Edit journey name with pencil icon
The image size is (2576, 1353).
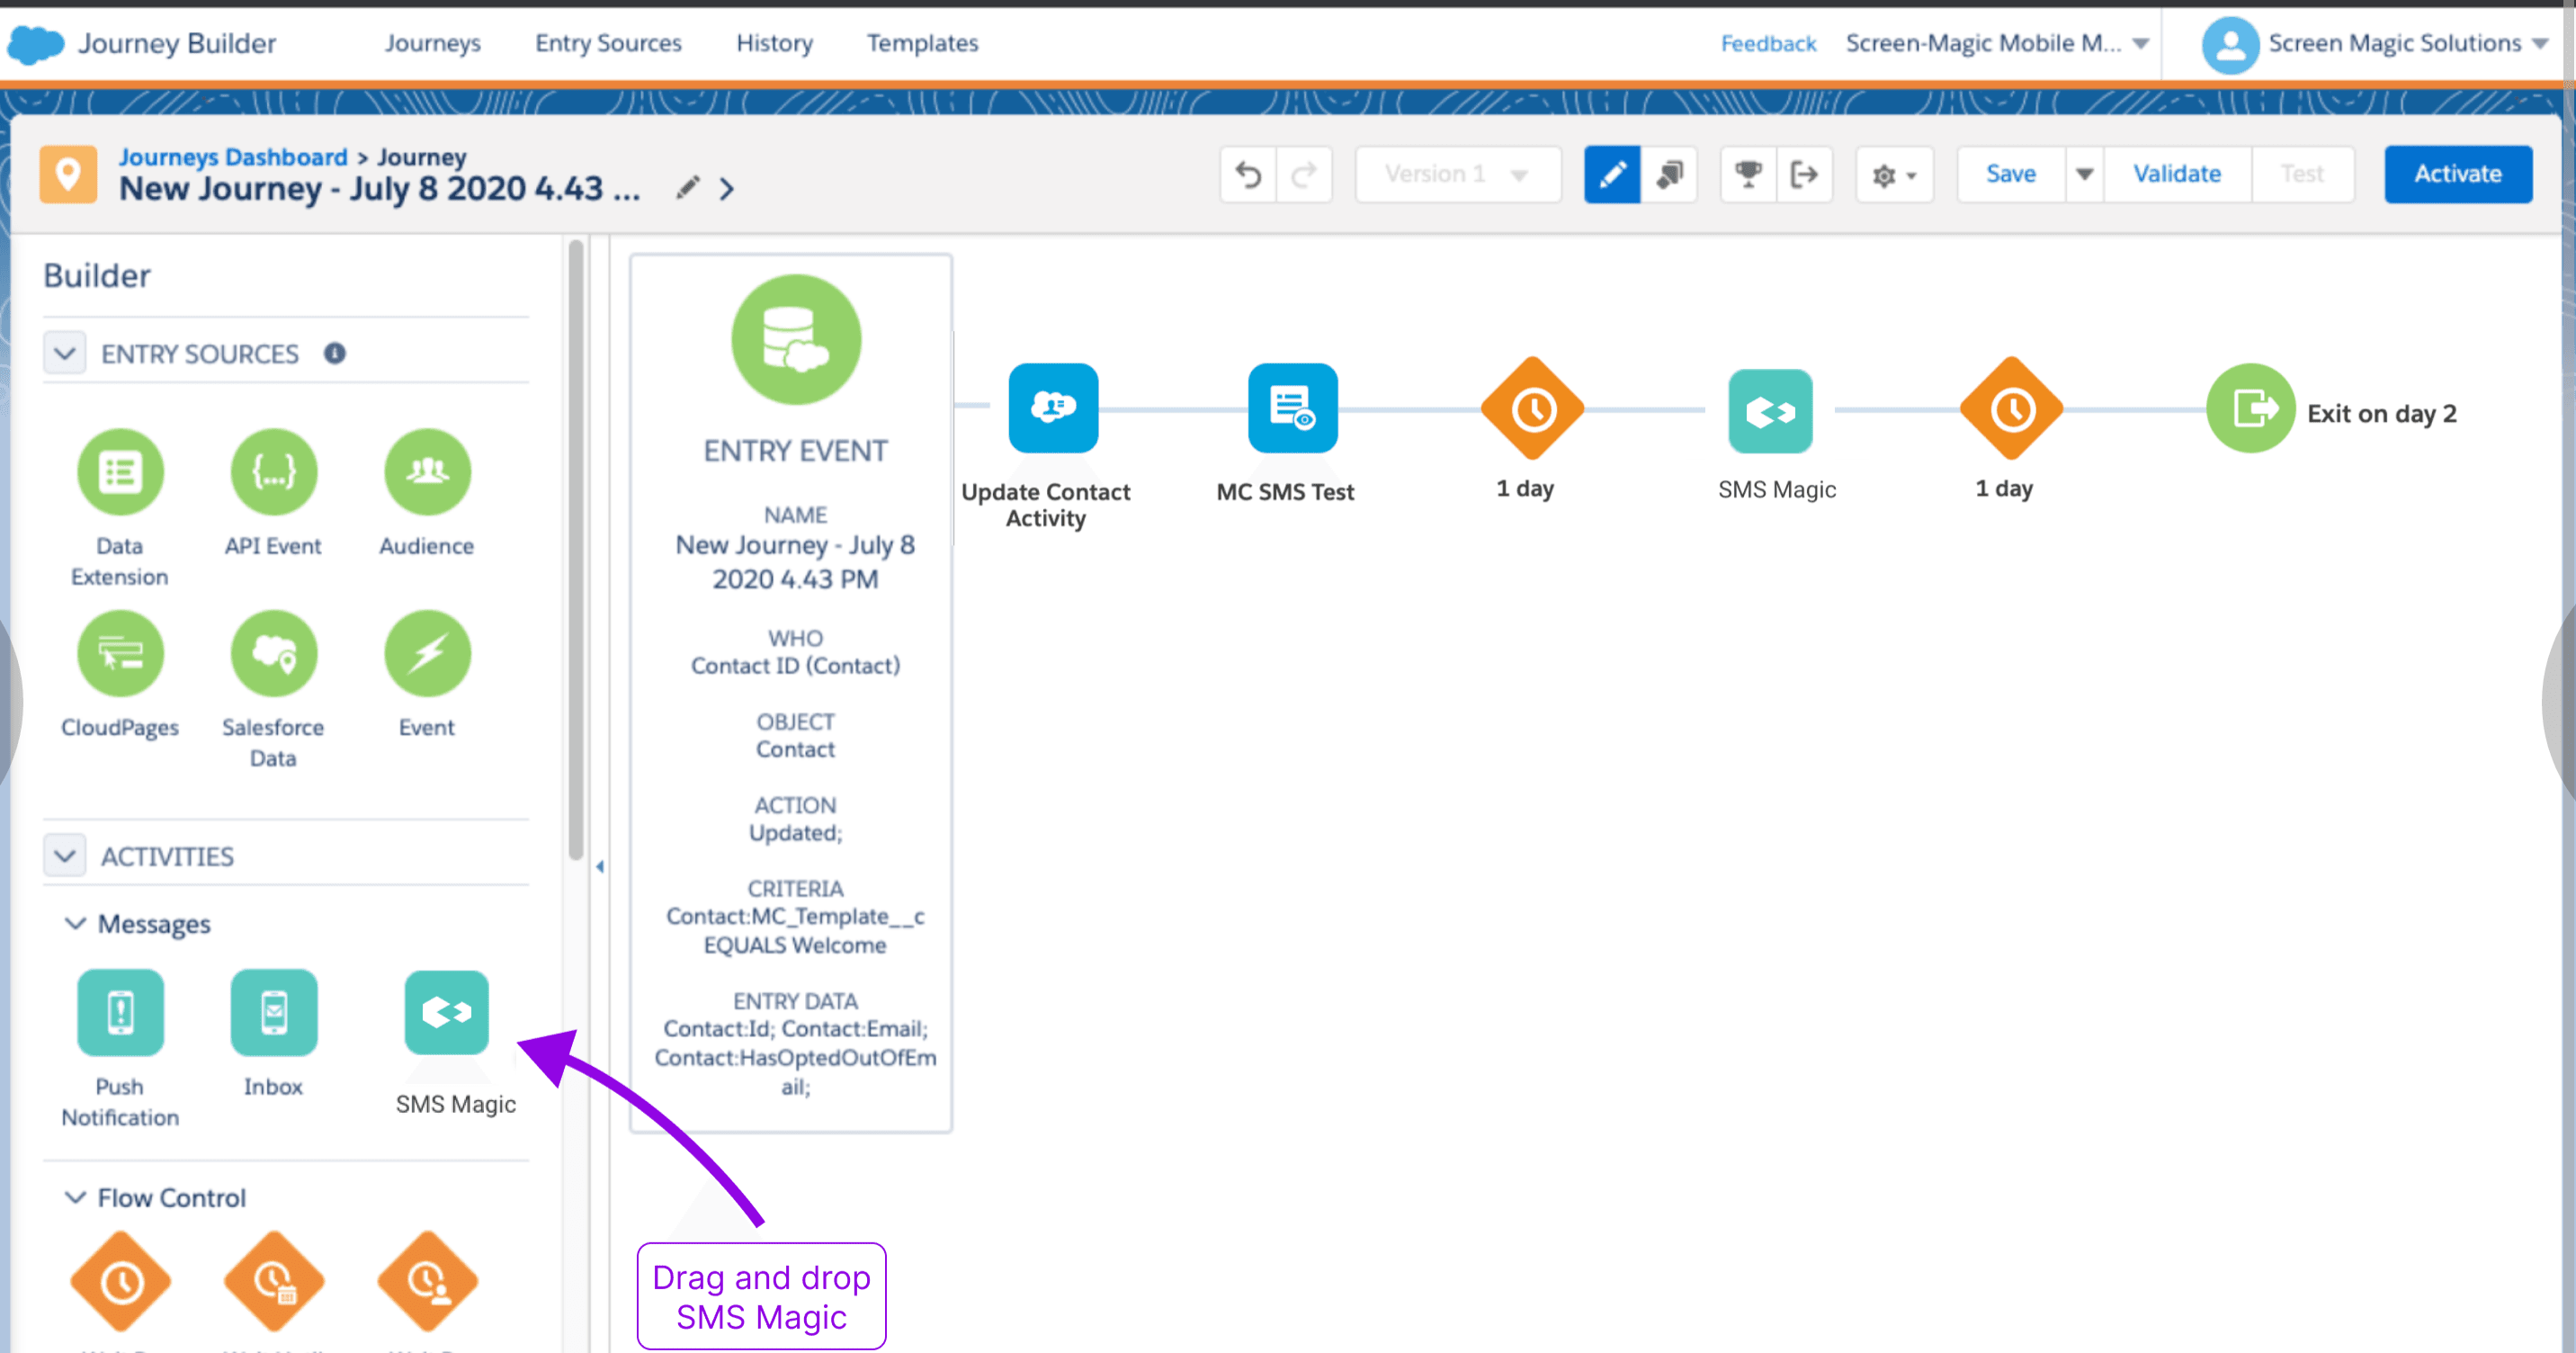click(x=687, y=188)
